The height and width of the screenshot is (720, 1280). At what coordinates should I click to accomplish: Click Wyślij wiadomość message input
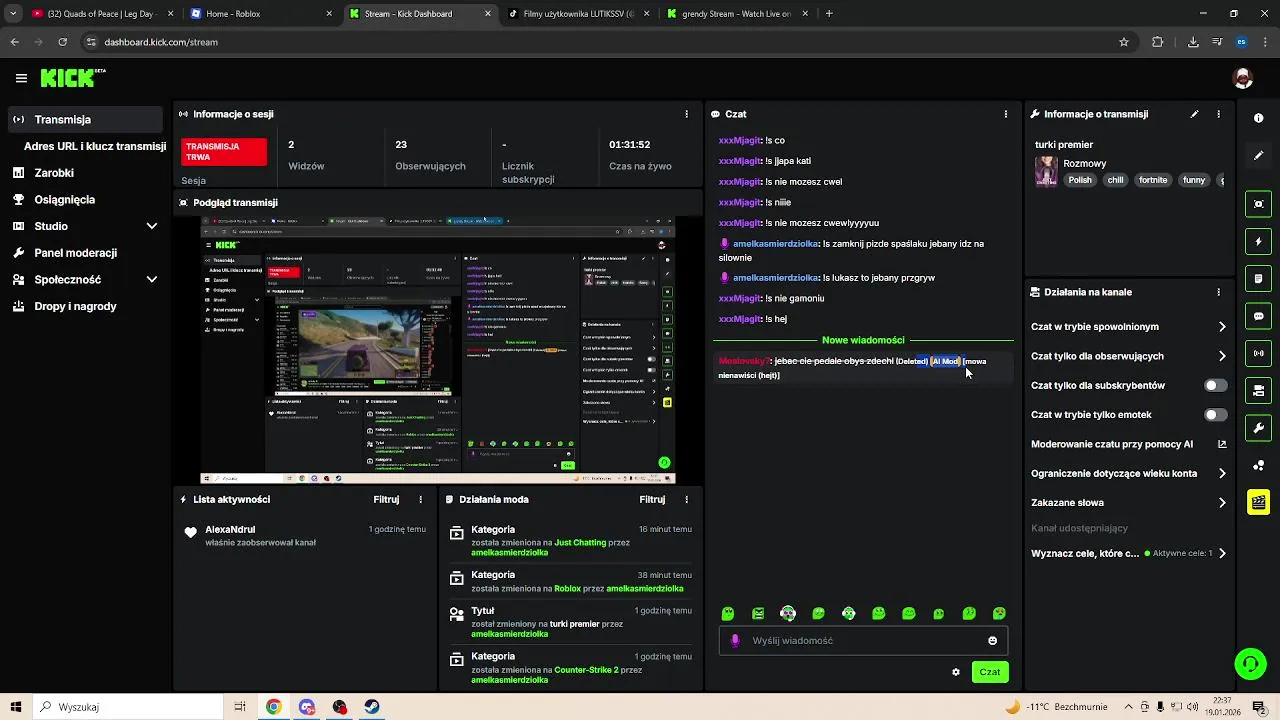tap(863, 641)
